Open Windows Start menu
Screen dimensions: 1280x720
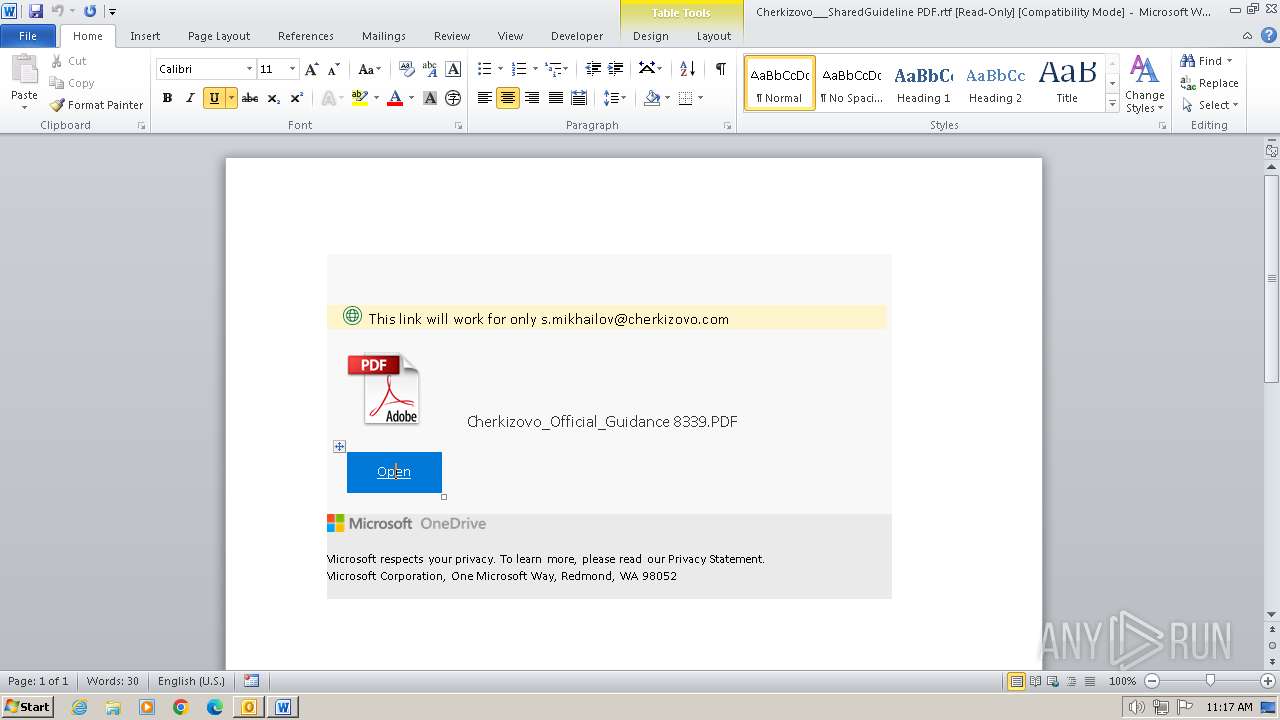click(x=27, y=707)
